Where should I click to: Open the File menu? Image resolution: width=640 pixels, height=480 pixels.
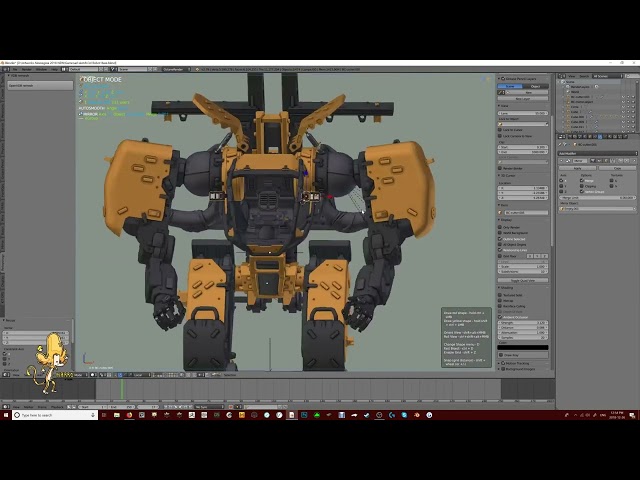point(15,69)
